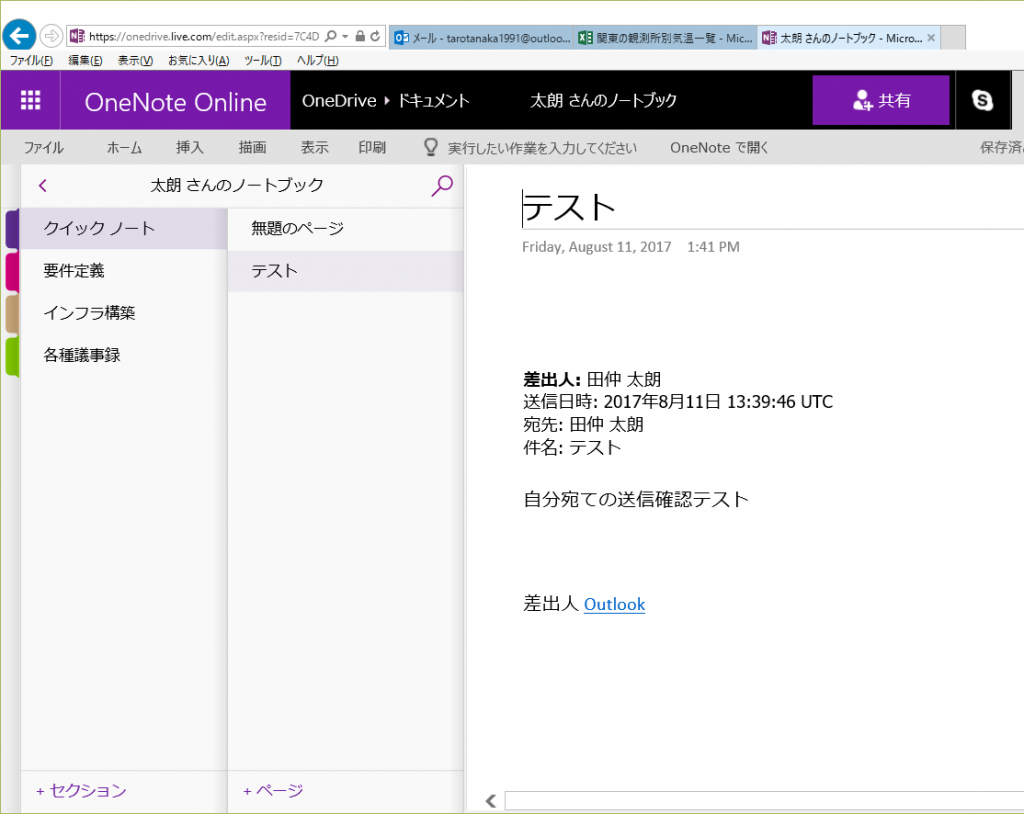Viewport: 1024px width, 814px height.
Task: Click the OneNote favicon in address bar
Action: (77, 36)
